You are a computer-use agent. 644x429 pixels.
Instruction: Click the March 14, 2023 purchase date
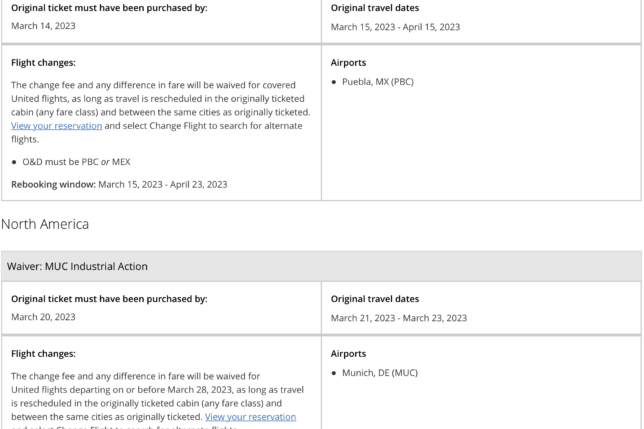click(x=43, y=26)
